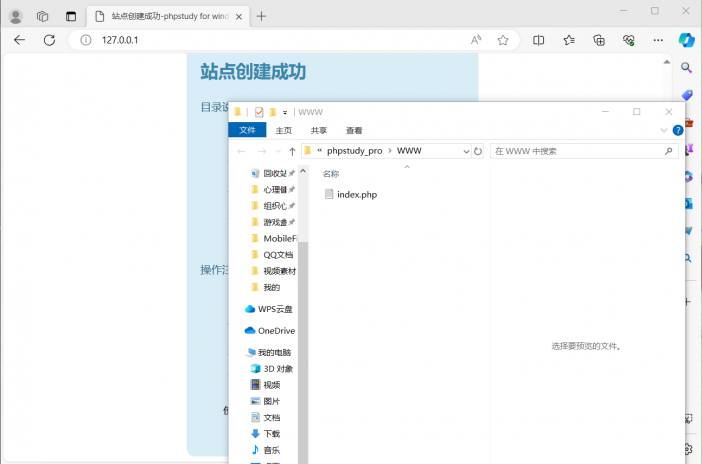
Task: Open Edge workspaces icon
Action: pyautogui.click(x=43, y=17)
